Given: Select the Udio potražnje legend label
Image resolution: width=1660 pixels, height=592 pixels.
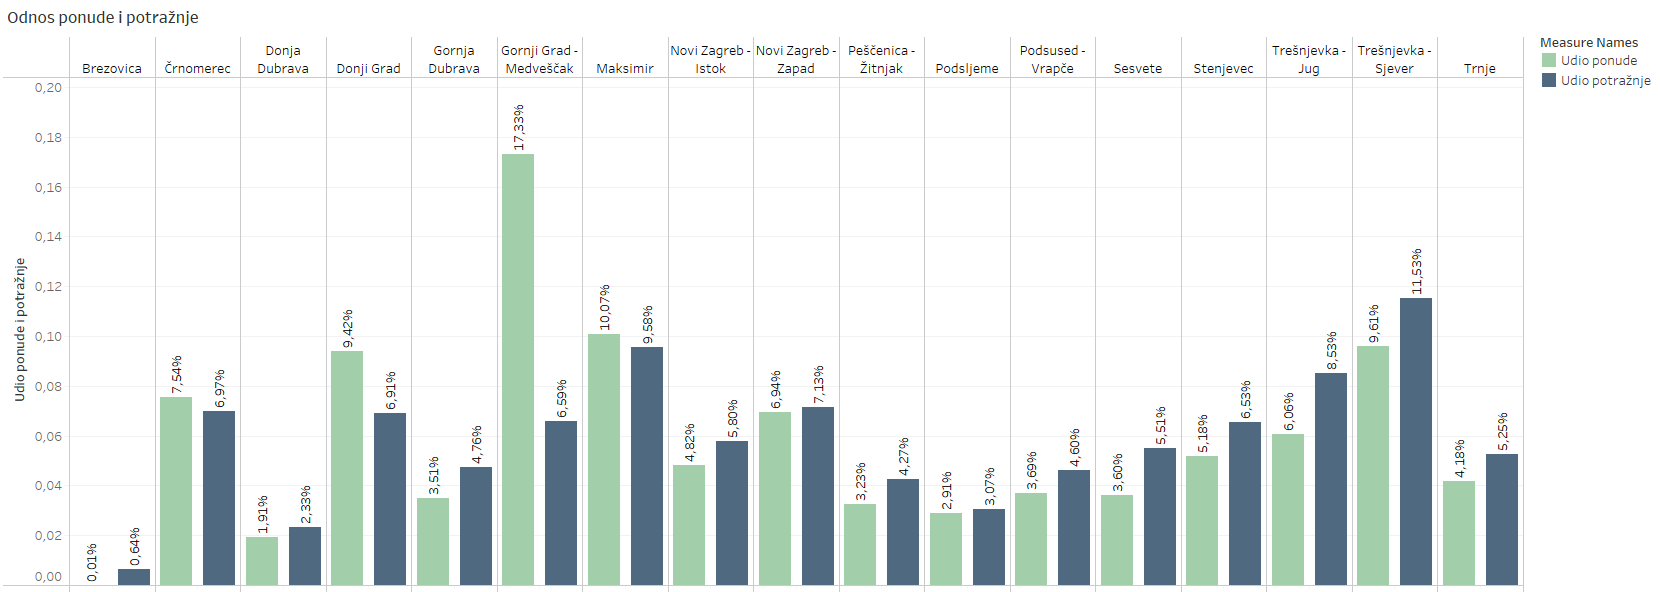Looking at the screenshot, I should pyautogui.click(x=1605, y=81).
